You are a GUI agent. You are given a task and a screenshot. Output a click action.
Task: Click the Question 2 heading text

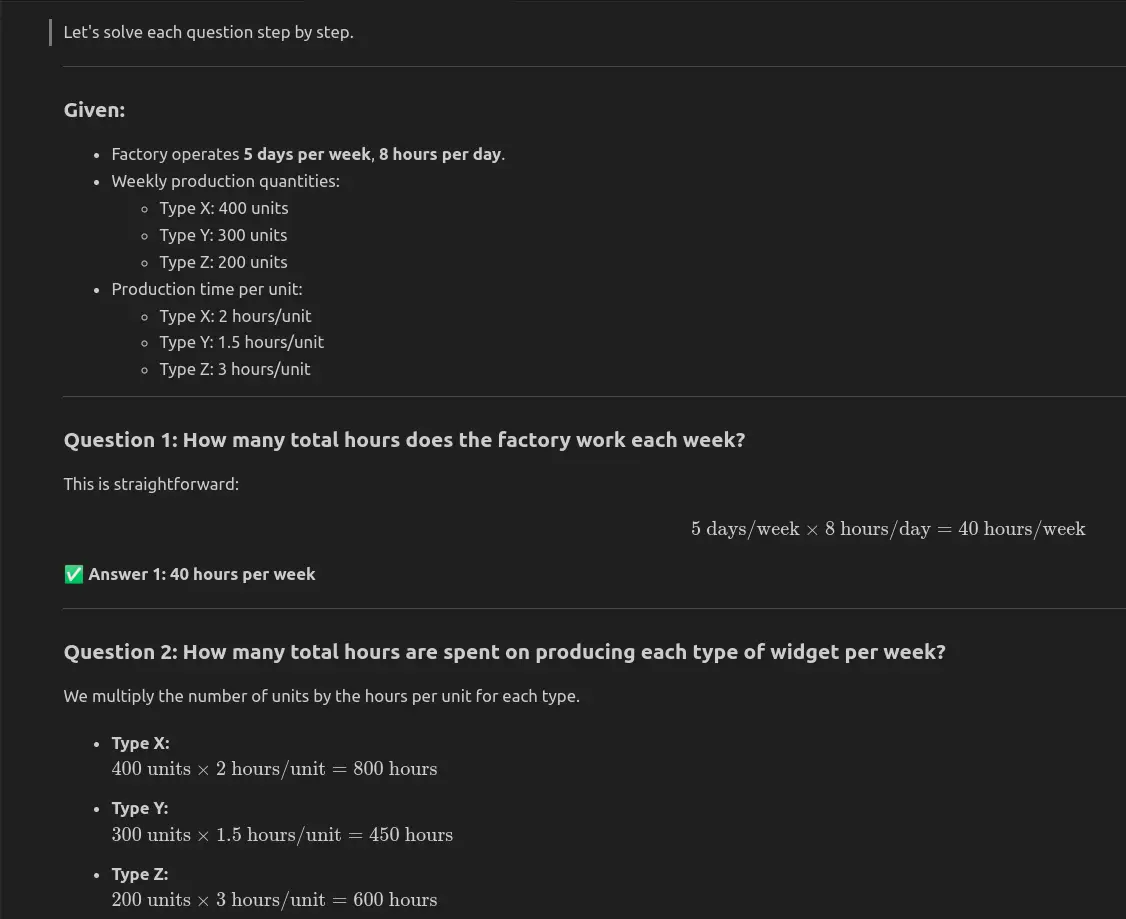coord(505,652)
